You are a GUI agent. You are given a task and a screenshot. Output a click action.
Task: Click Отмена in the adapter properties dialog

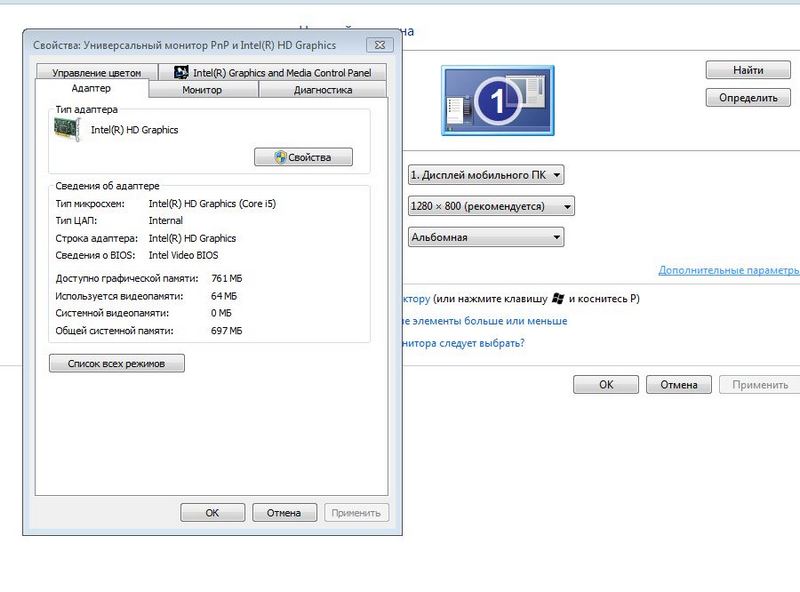pos(277,512)
